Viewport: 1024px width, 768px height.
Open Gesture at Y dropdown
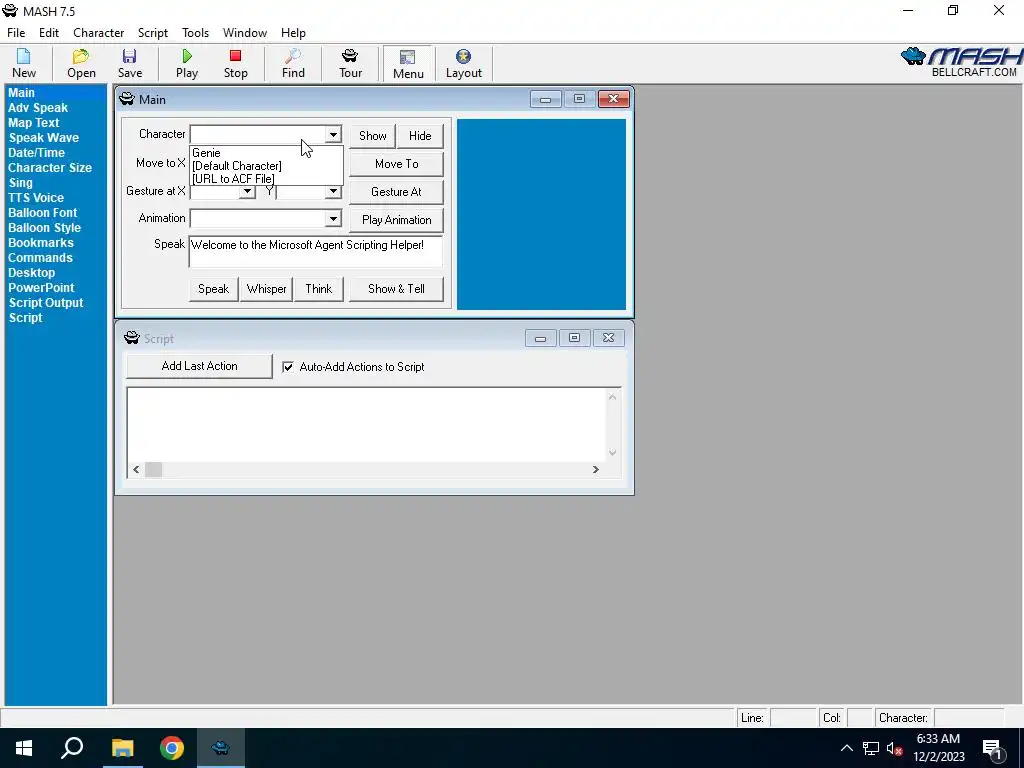pos(333,191)
